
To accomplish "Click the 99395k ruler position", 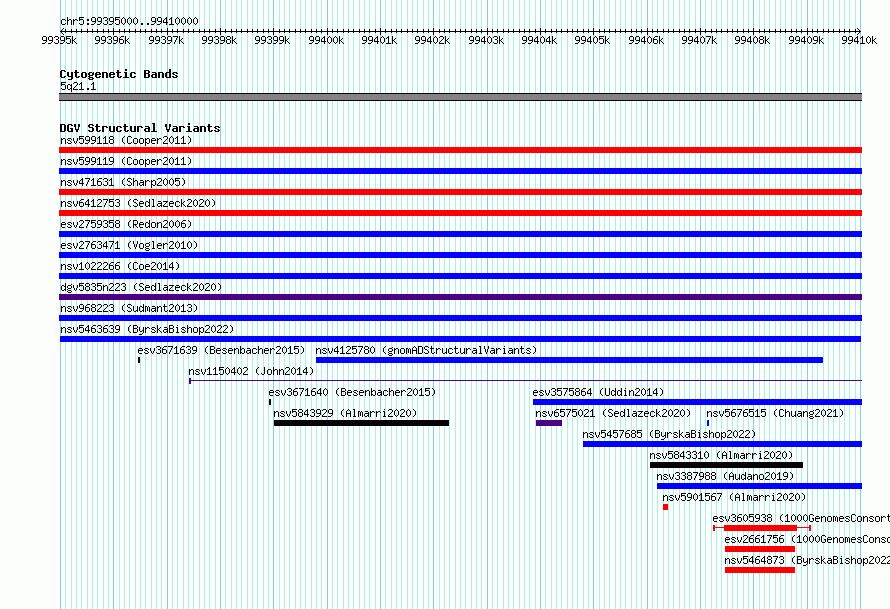I will click(x=59, y=40).
